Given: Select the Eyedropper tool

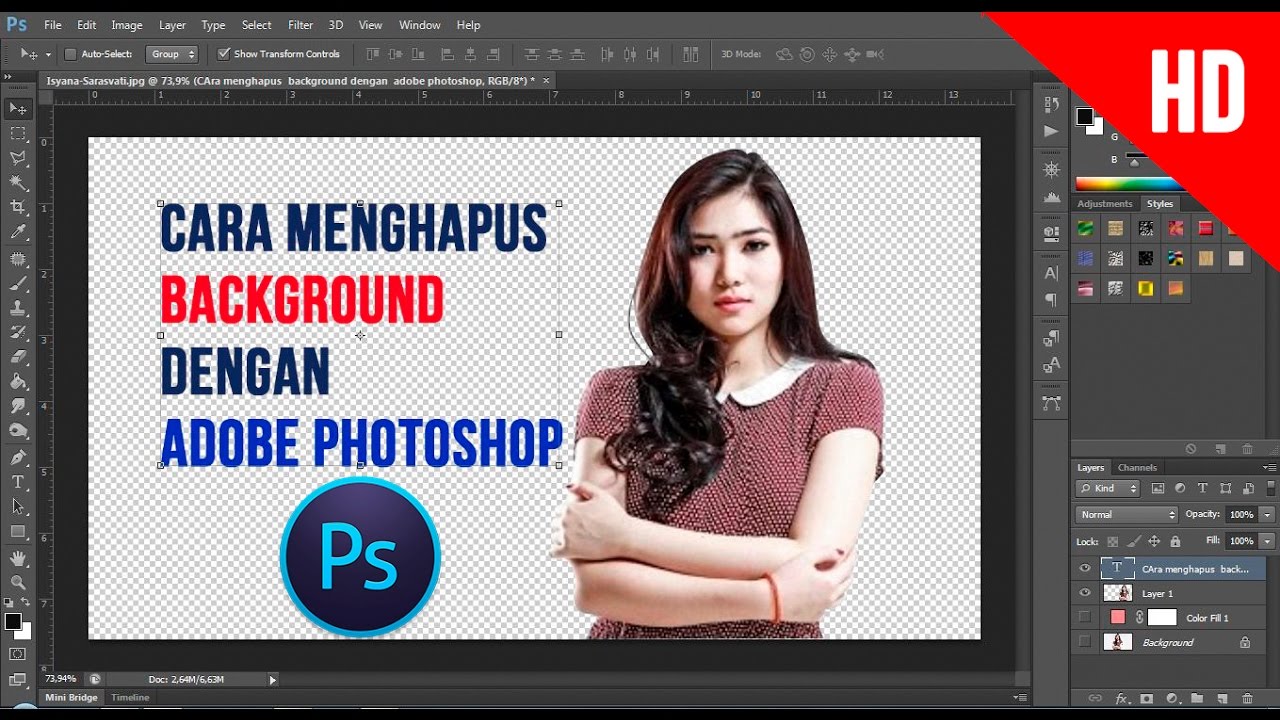Looking at the screenshot, I should coord(18,232).
